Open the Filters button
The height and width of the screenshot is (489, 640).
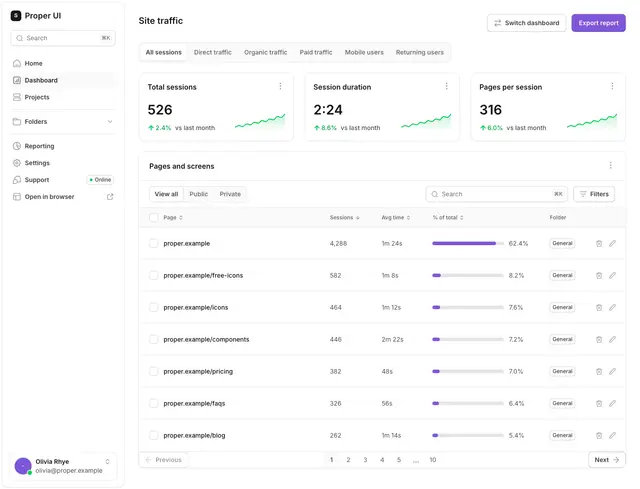(594, 194)
